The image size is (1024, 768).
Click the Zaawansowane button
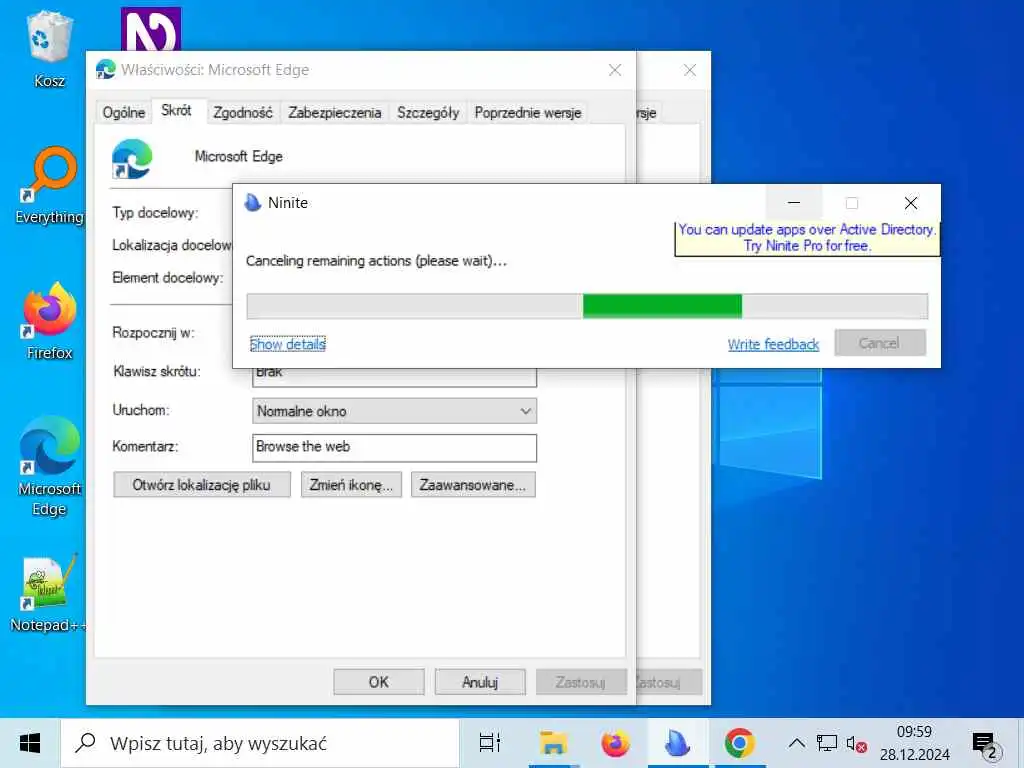point(473,485)
